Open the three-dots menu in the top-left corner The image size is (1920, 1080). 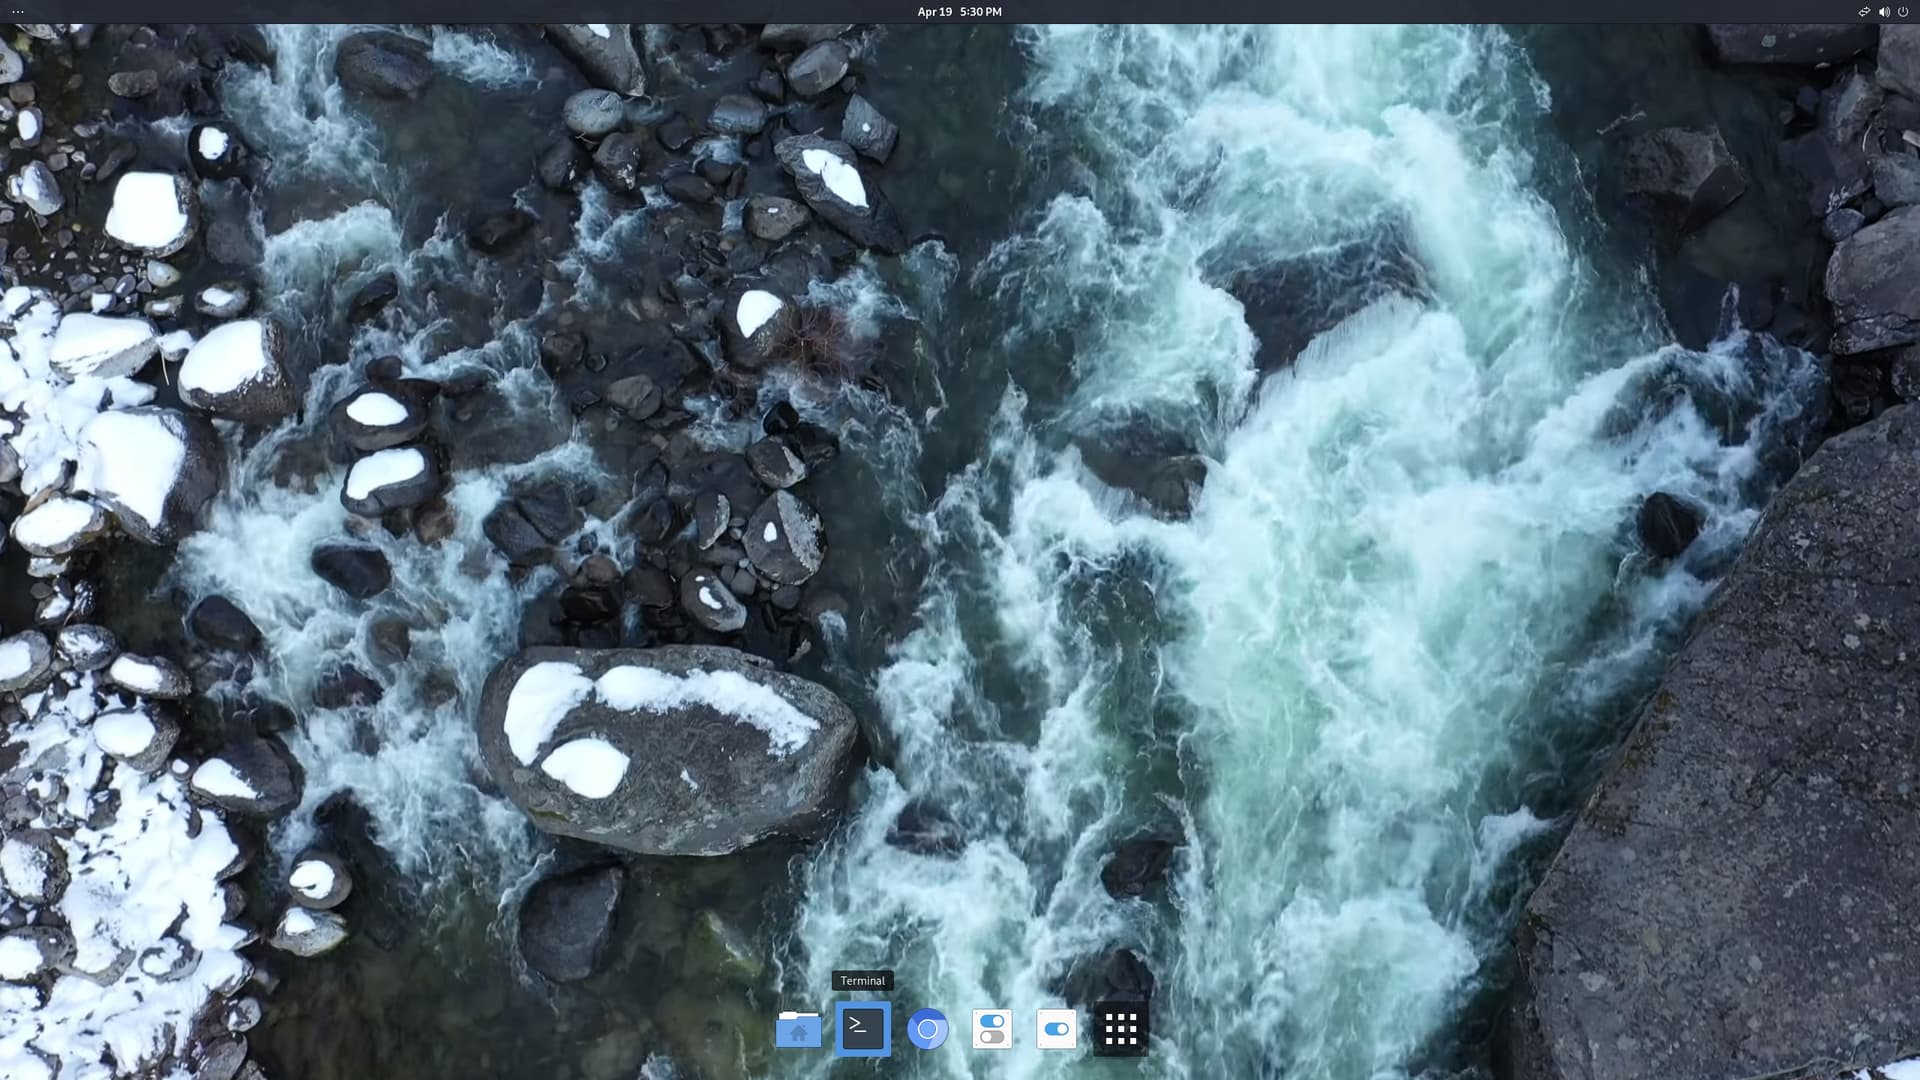(x=17, y=12)
